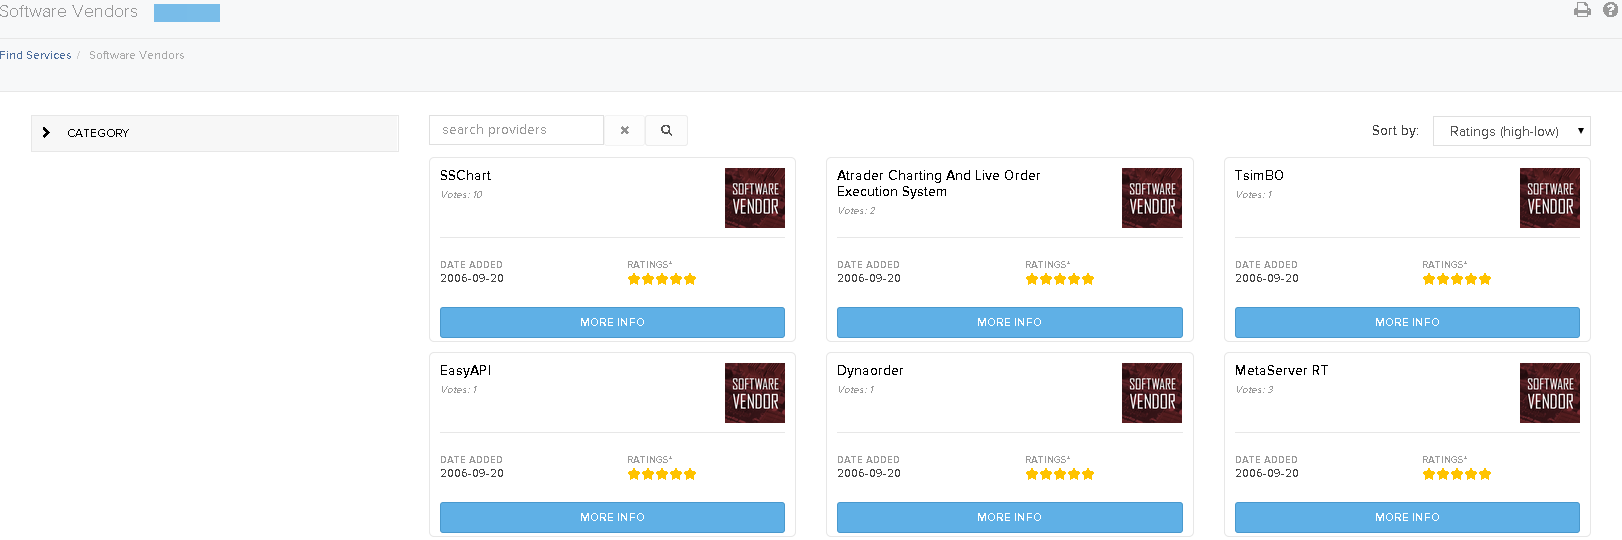The image size is (1622, 540).
Task: Click More Info for Atrader Charting
Action: click(1010, 322)
